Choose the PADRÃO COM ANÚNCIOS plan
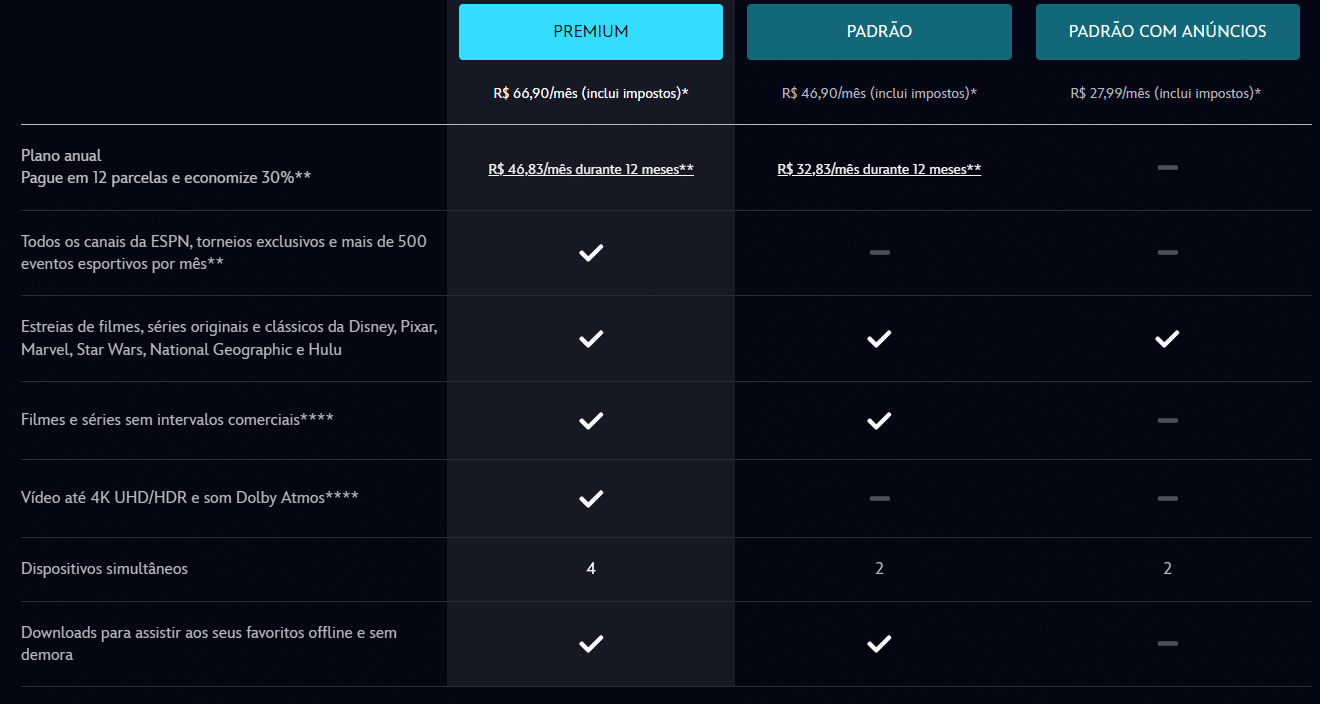Screen dimensions: 1320x704 coord(1166,31)
